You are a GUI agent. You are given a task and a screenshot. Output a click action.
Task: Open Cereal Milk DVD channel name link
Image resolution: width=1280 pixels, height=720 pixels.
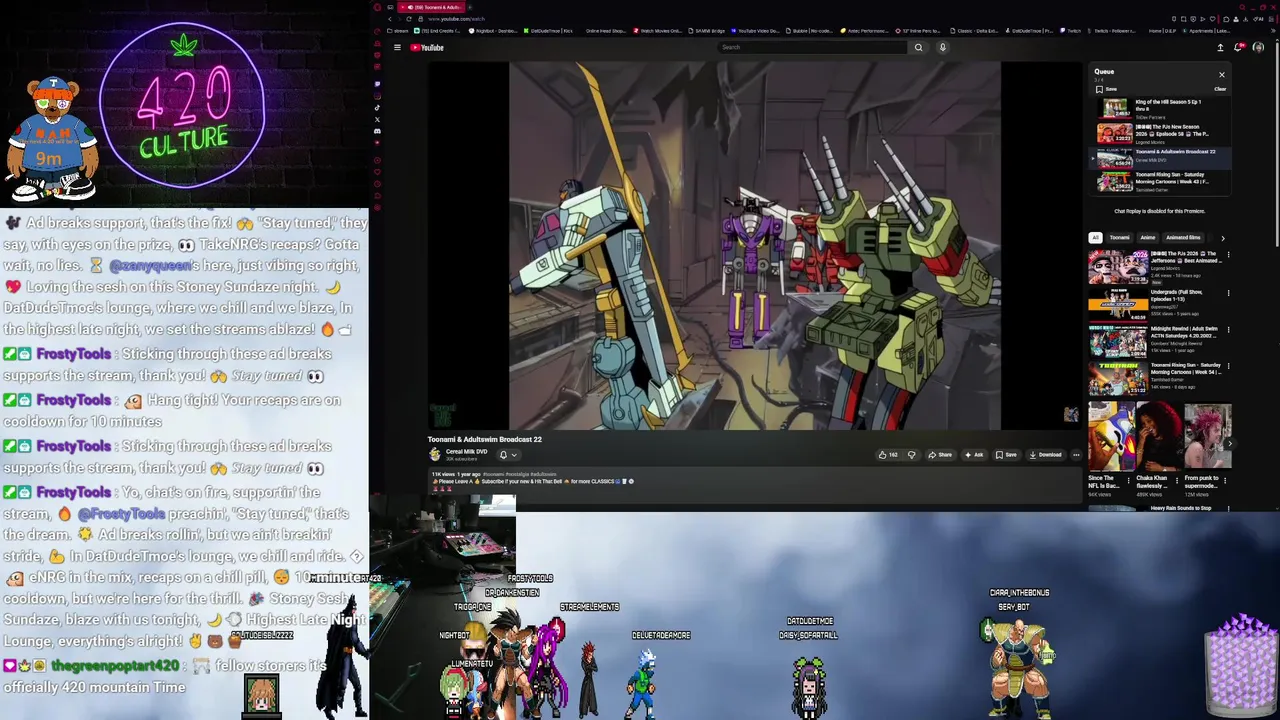coord(466,451)
